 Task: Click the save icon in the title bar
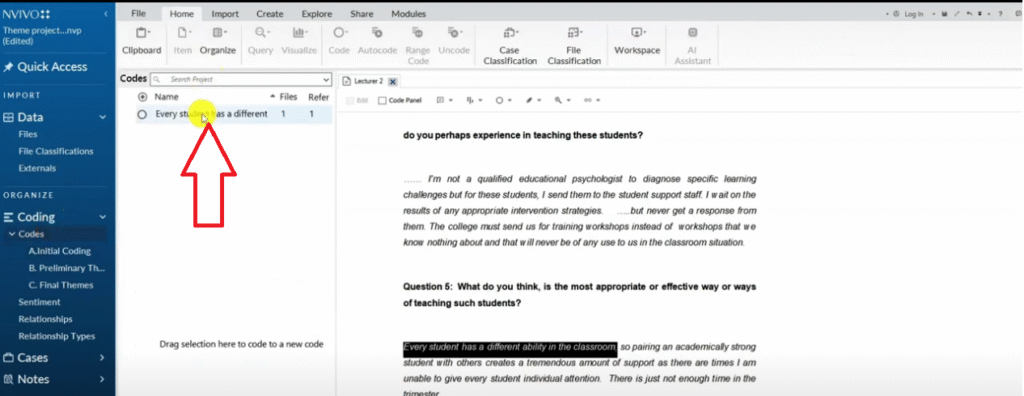point(944,14)
